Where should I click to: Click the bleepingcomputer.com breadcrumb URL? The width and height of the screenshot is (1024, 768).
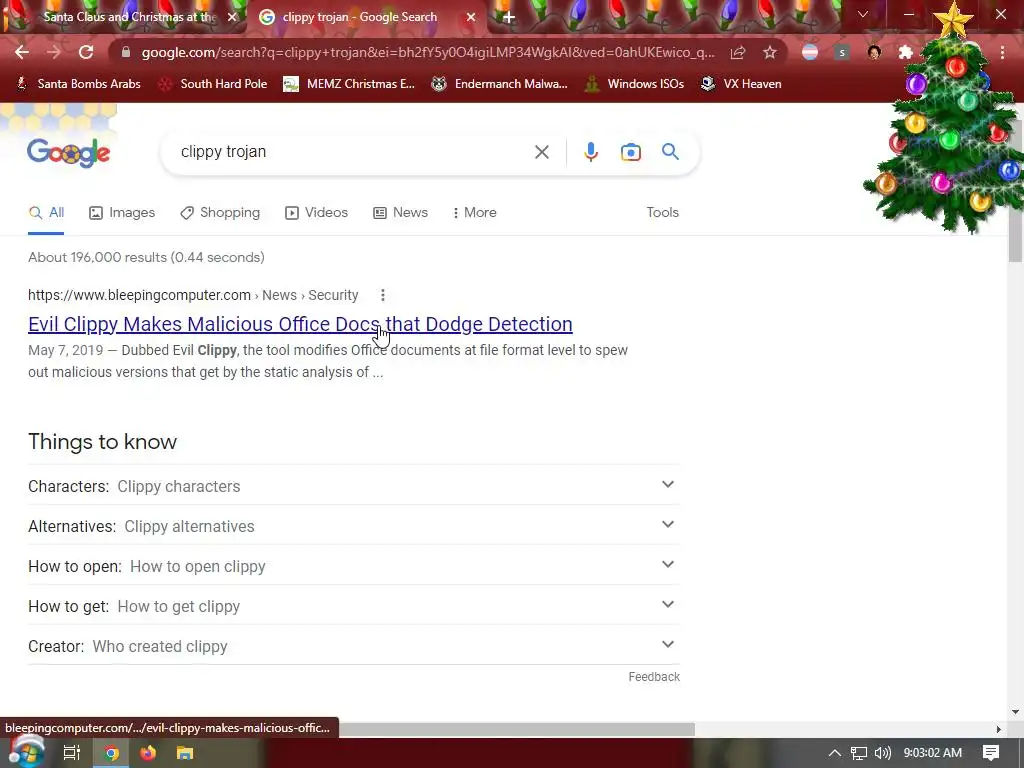coord(193,295)
